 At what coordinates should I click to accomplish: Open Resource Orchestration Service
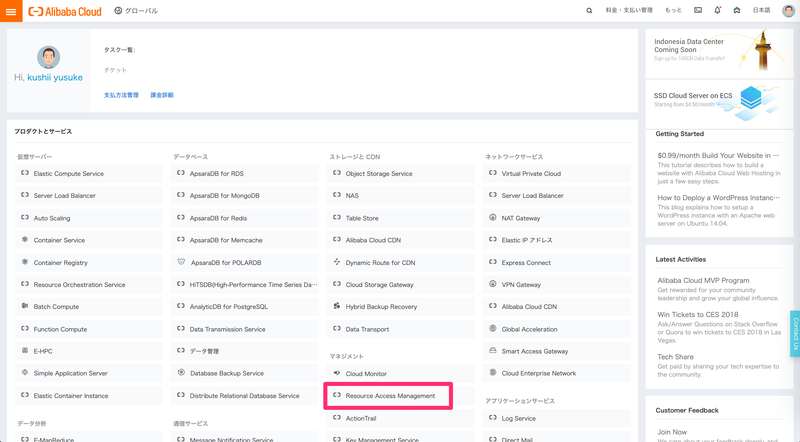(x=88, y=284)
